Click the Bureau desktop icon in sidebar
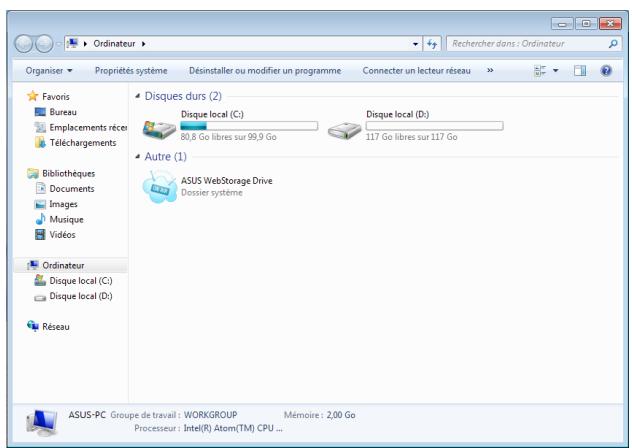632x448 pixels. (40, 112)
